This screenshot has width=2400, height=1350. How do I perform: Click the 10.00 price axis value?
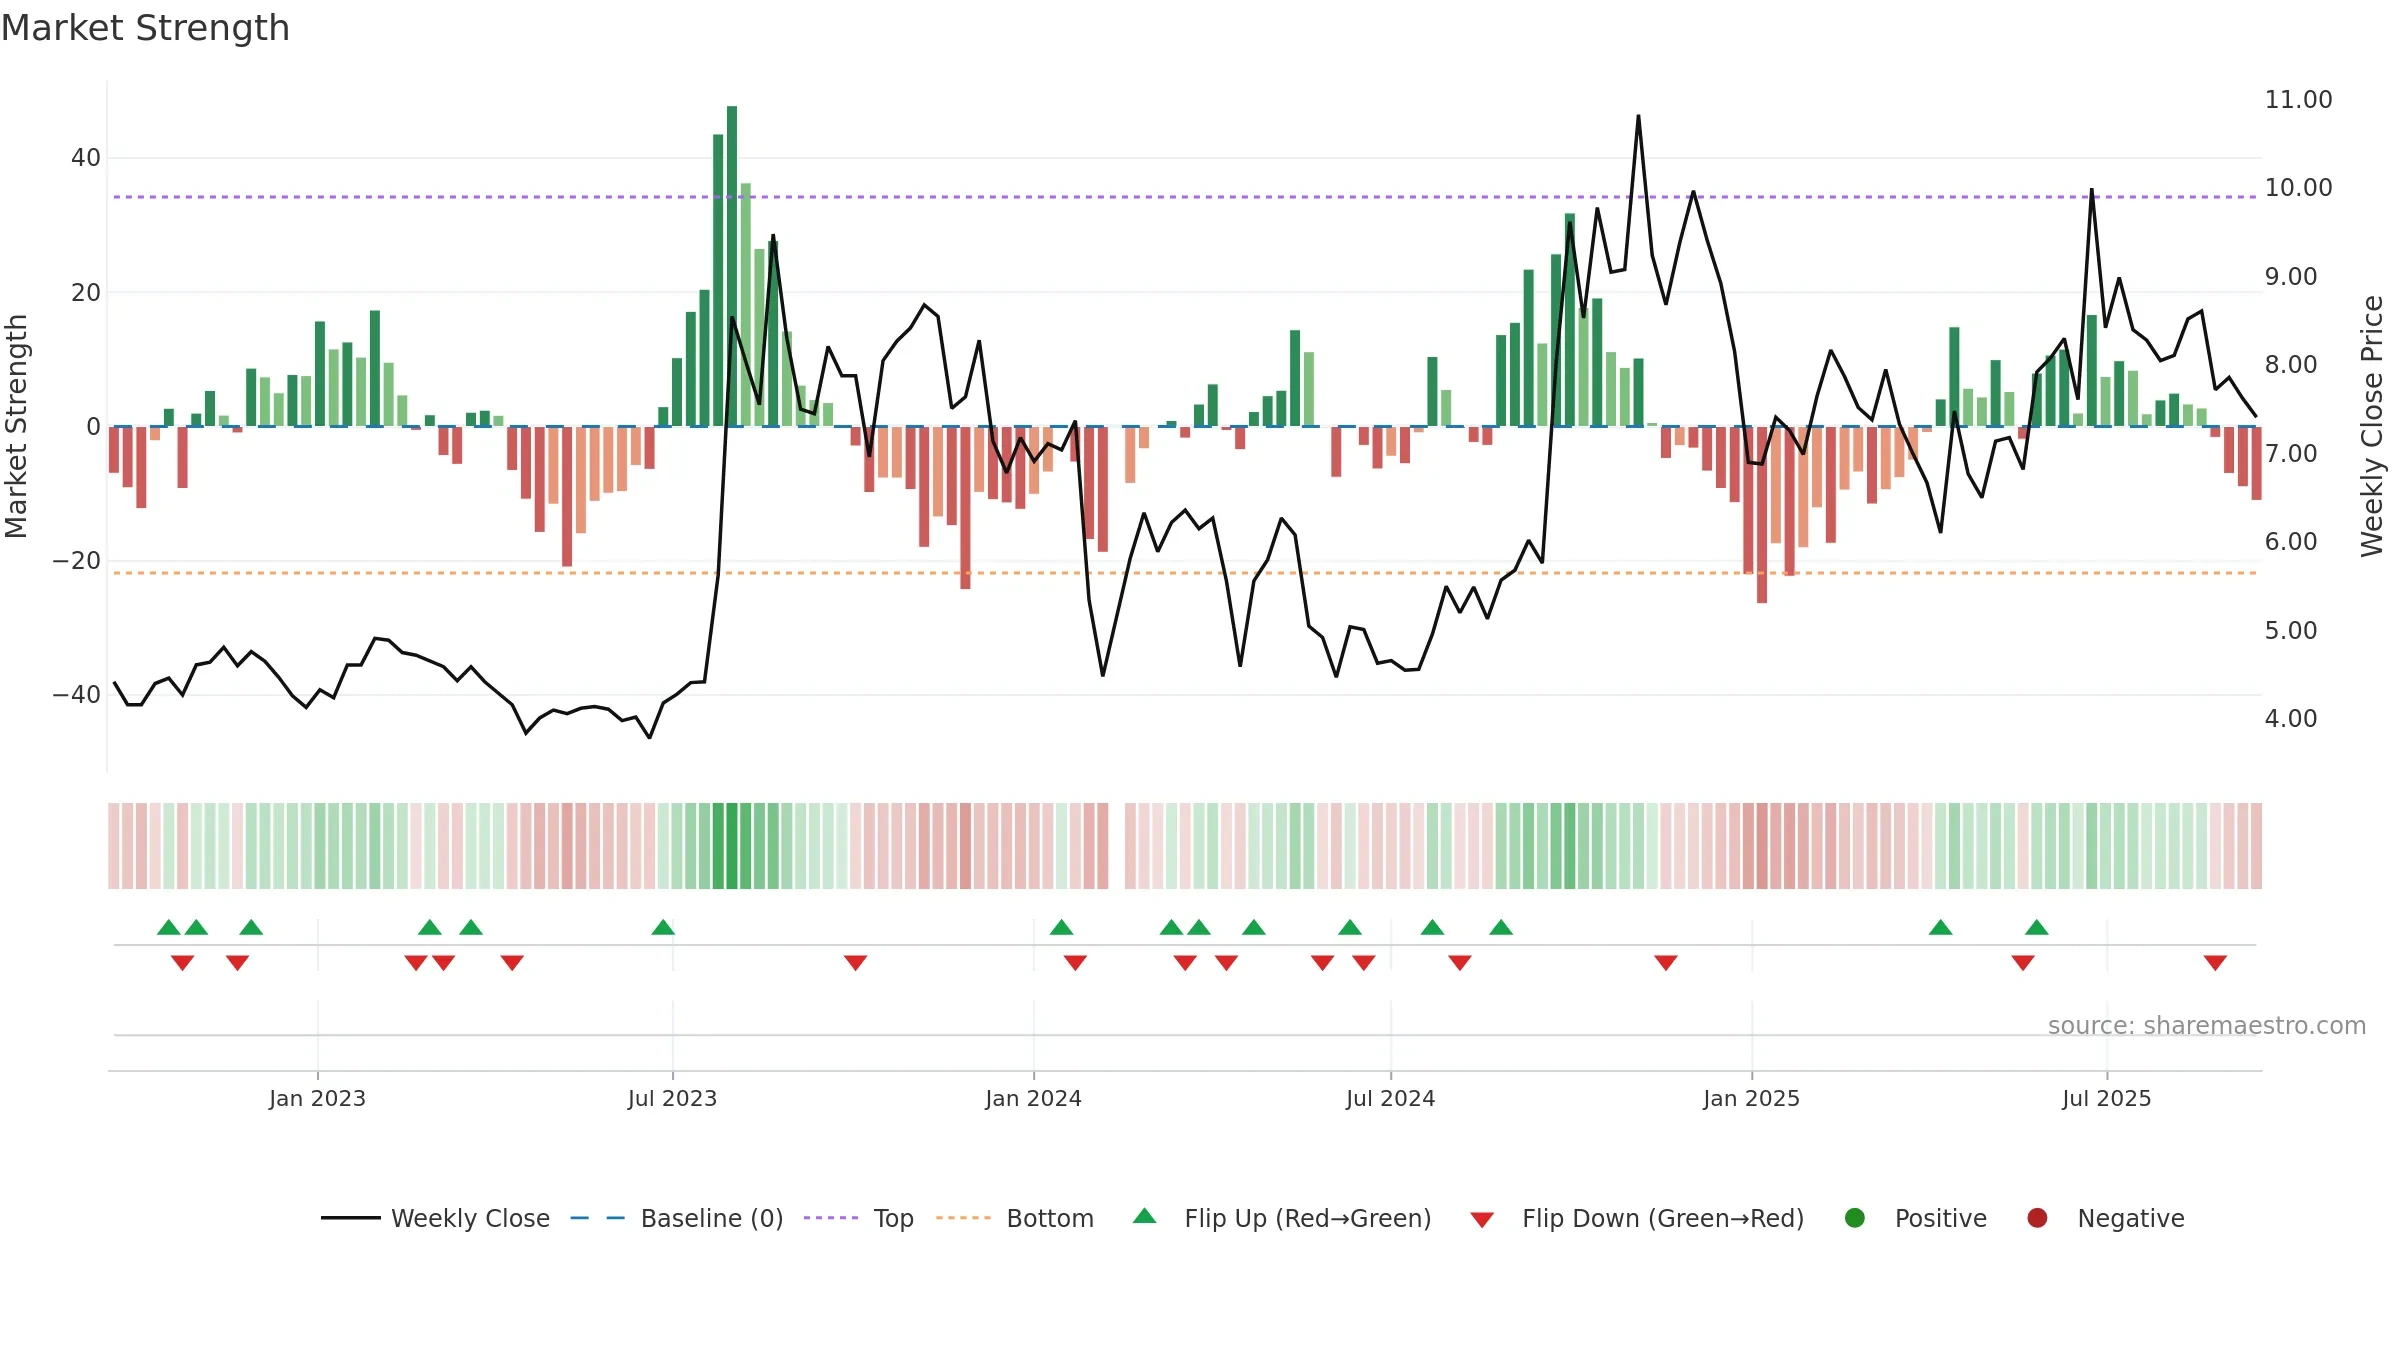tap(2298, 187)
